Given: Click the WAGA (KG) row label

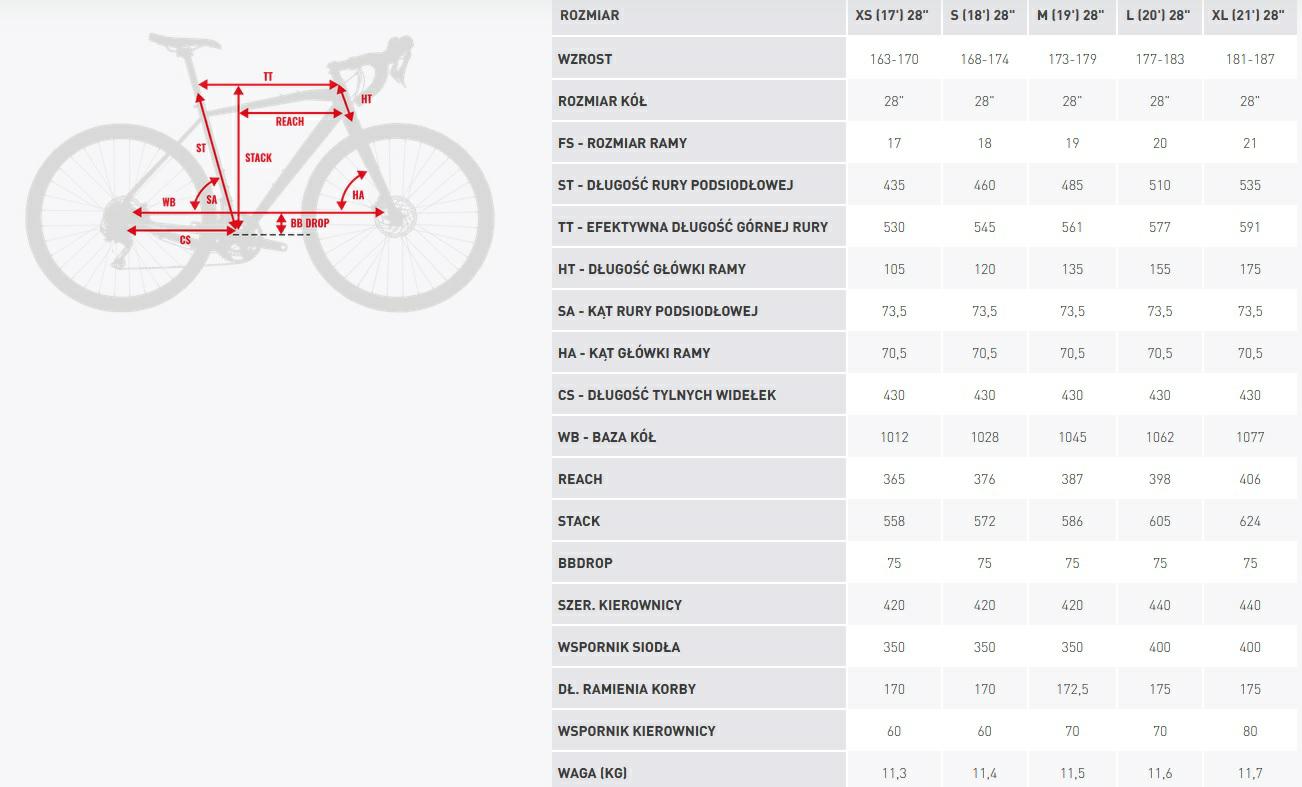Looking at the screenshot, I should click(592, 773).
